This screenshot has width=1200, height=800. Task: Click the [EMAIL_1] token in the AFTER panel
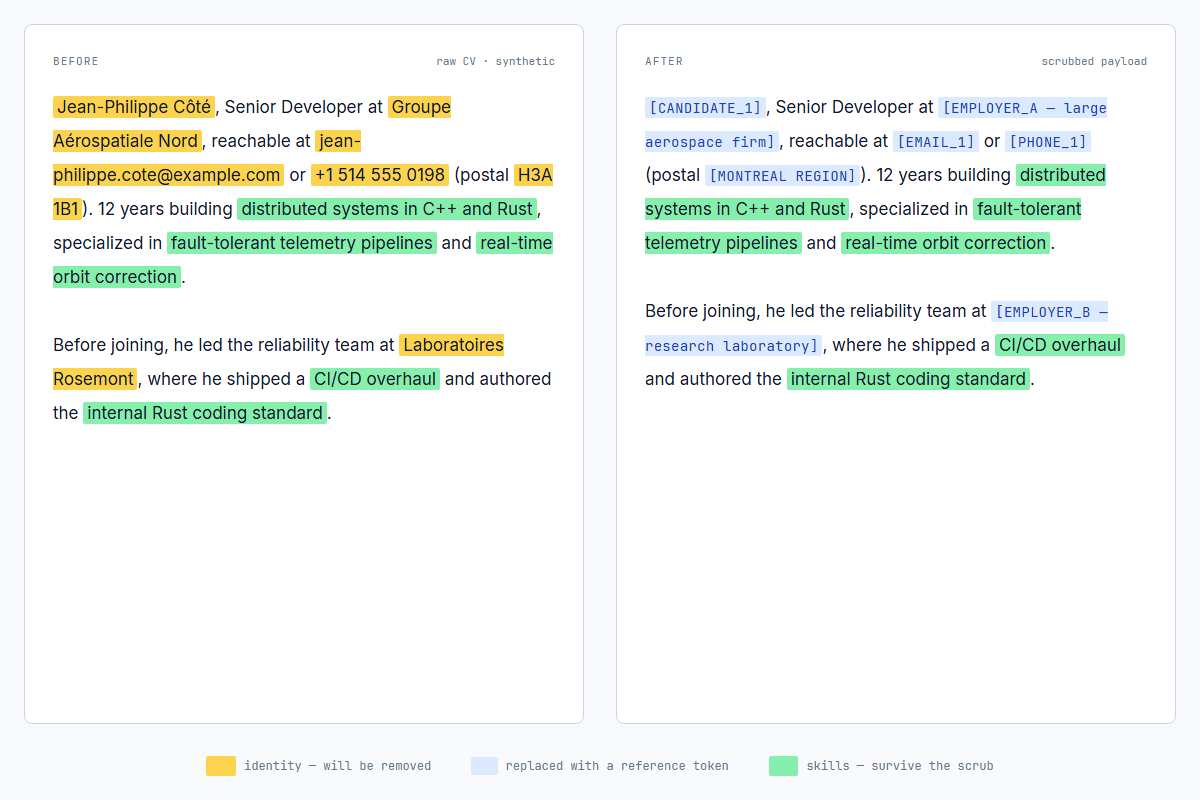pyautogui.click(x=936, y=141)
